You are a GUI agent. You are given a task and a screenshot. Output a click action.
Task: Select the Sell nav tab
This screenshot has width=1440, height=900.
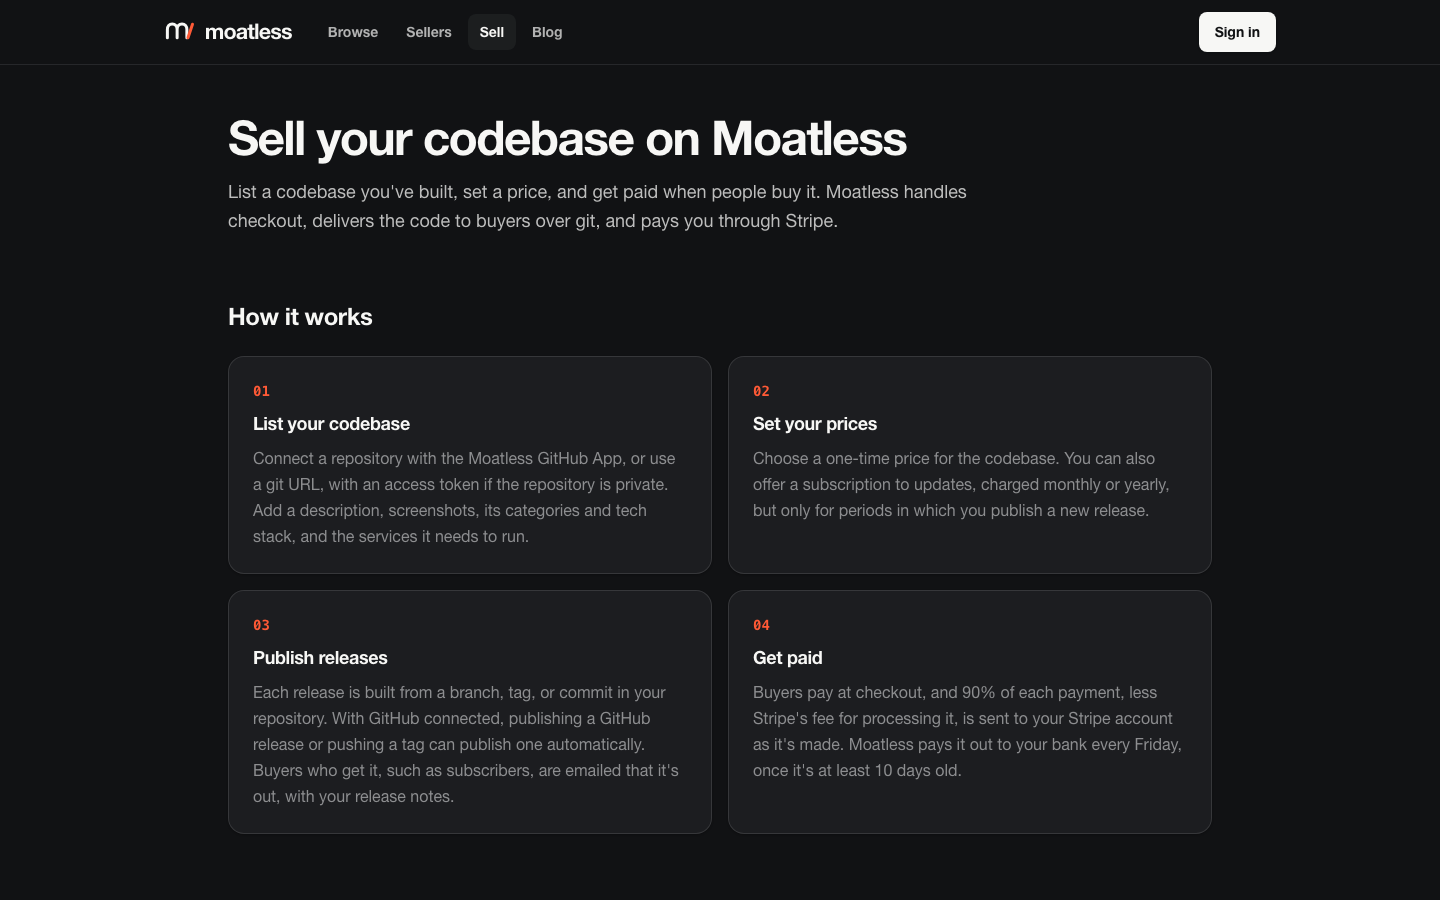coord(492,32)
